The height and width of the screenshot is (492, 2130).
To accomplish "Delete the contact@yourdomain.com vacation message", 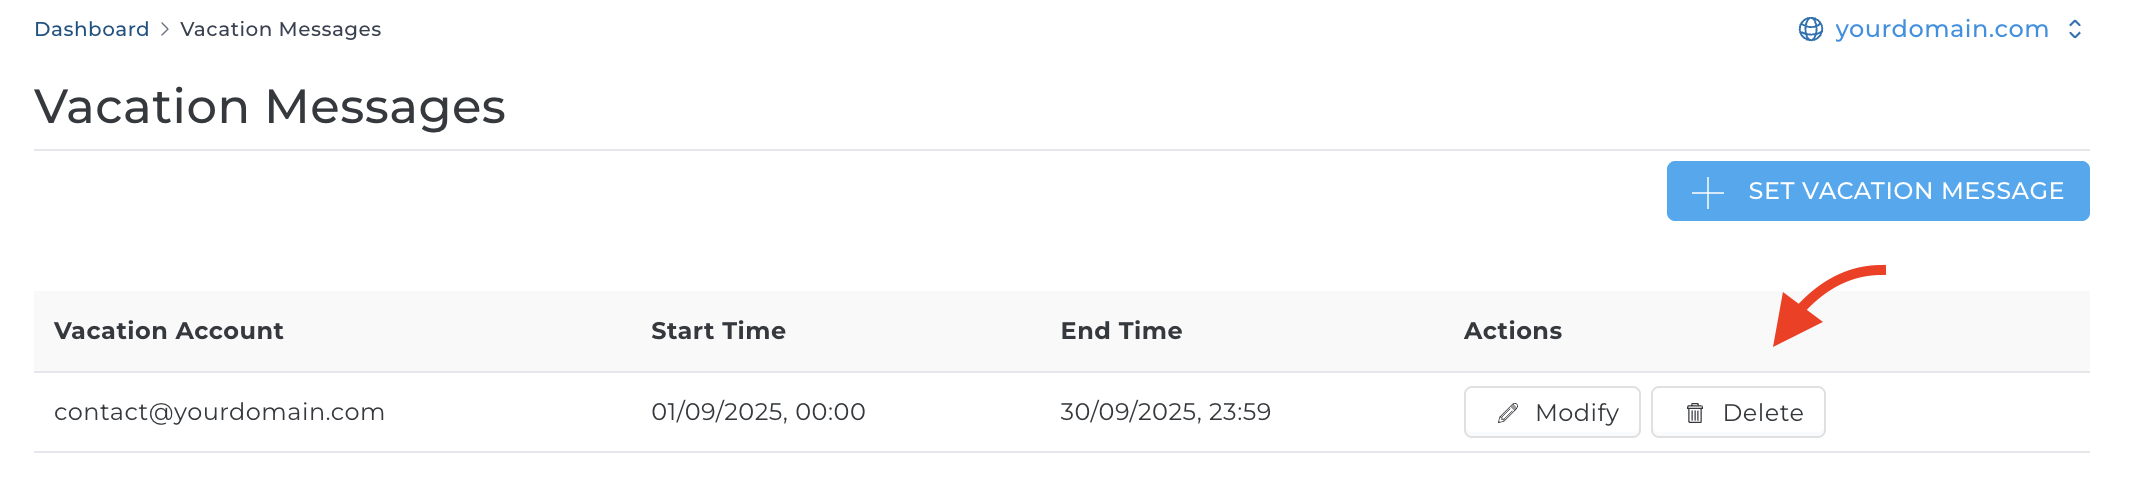I will (1738, 412).
